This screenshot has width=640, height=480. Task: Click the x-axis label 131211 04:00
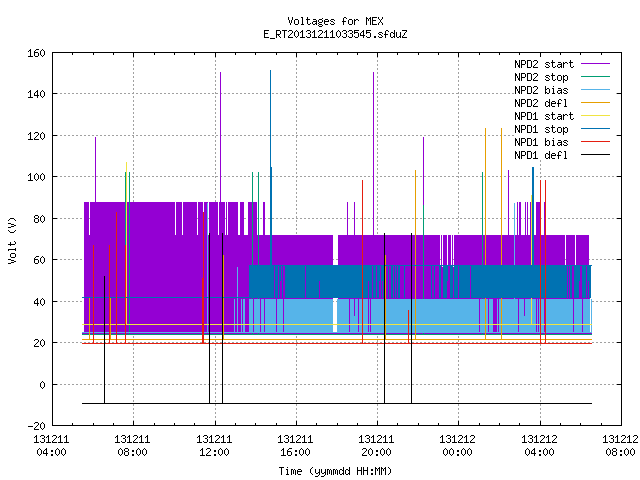pyautogui.click(x=51, y=446)
